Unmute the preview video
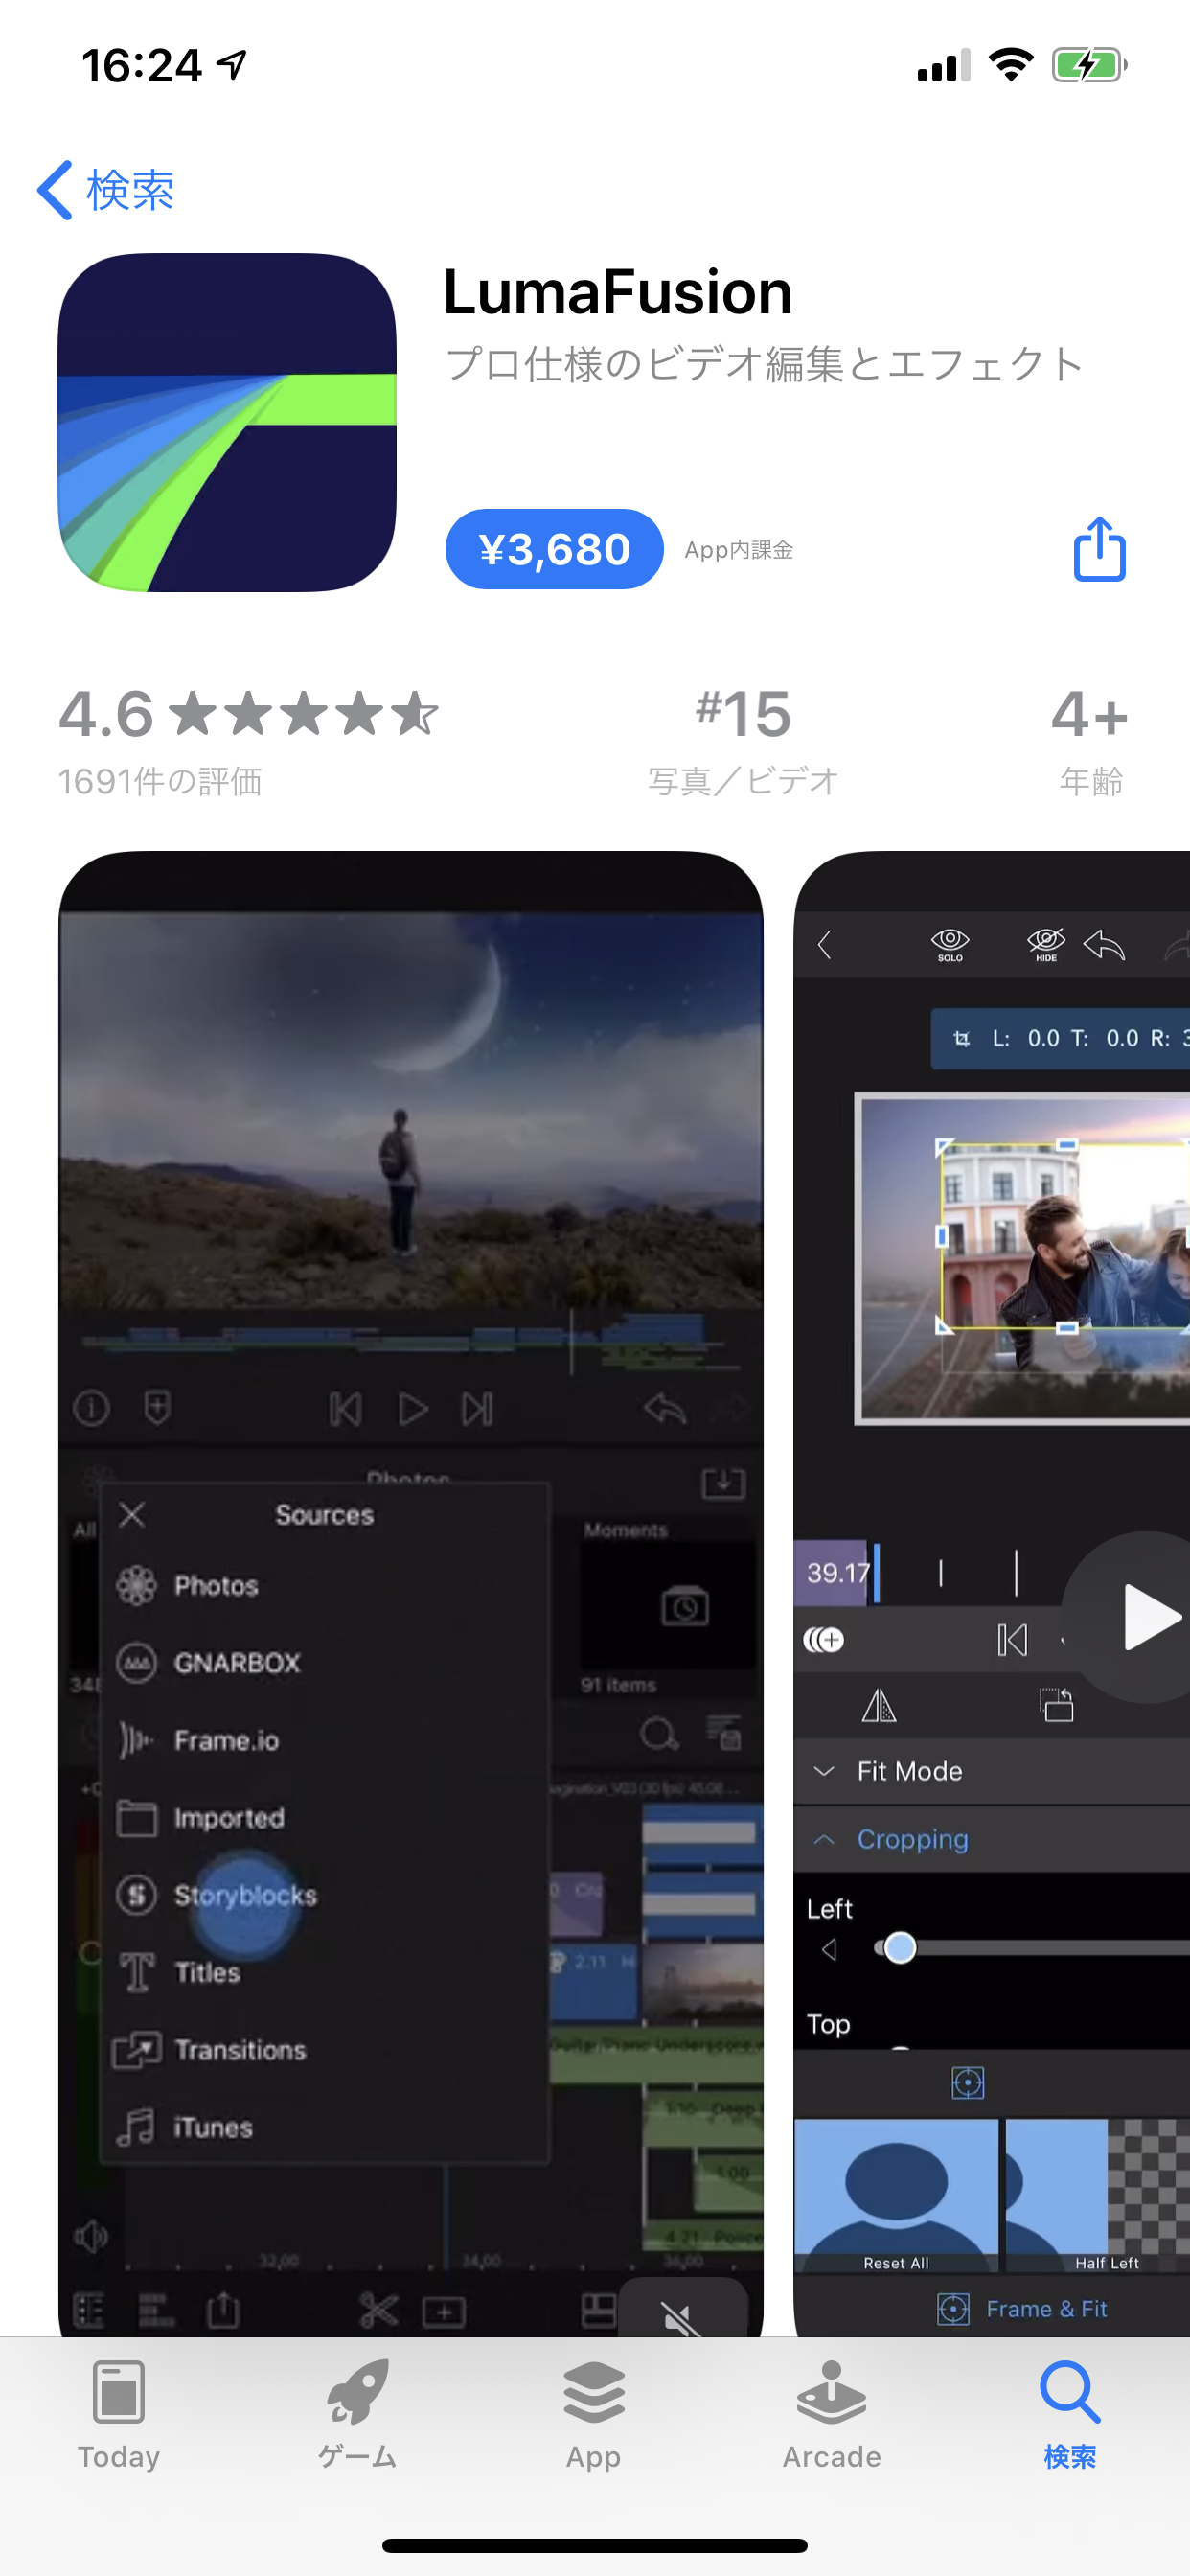Image resolution: width=1190 pixels, height=2576 pixels. (682, 2309)
